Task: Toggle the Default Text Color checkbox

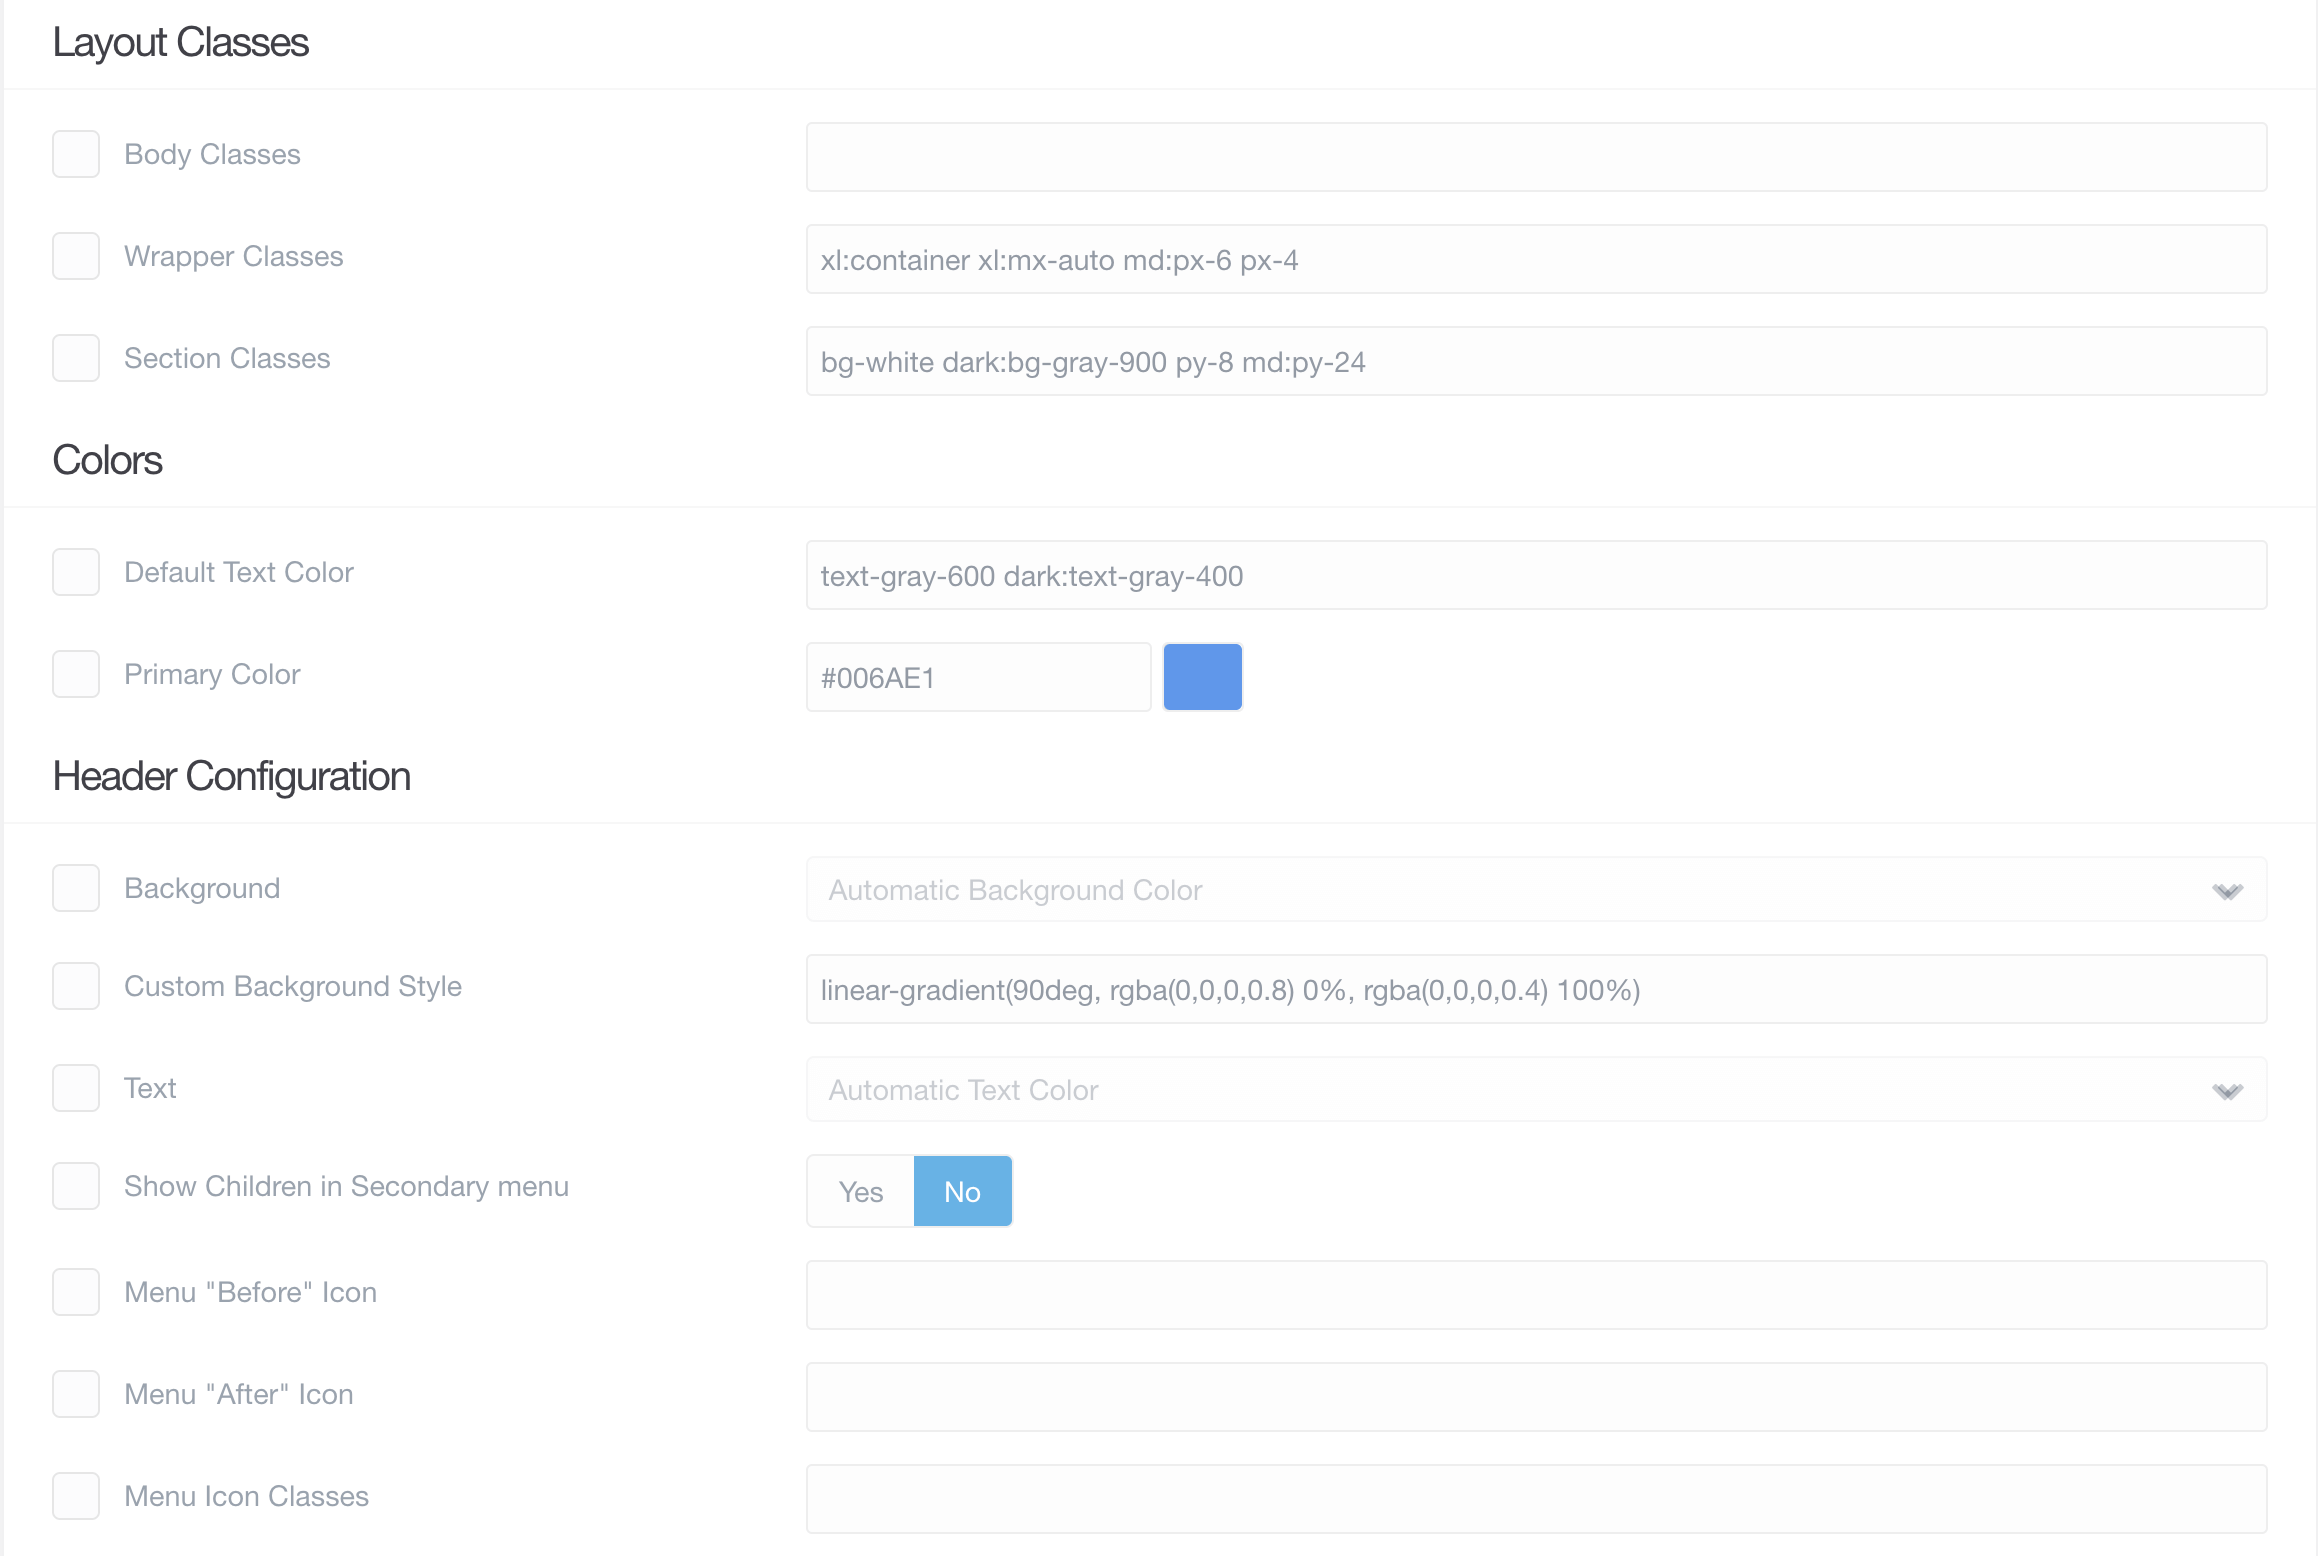Action: pyautogui.click(x=76, y=572)
